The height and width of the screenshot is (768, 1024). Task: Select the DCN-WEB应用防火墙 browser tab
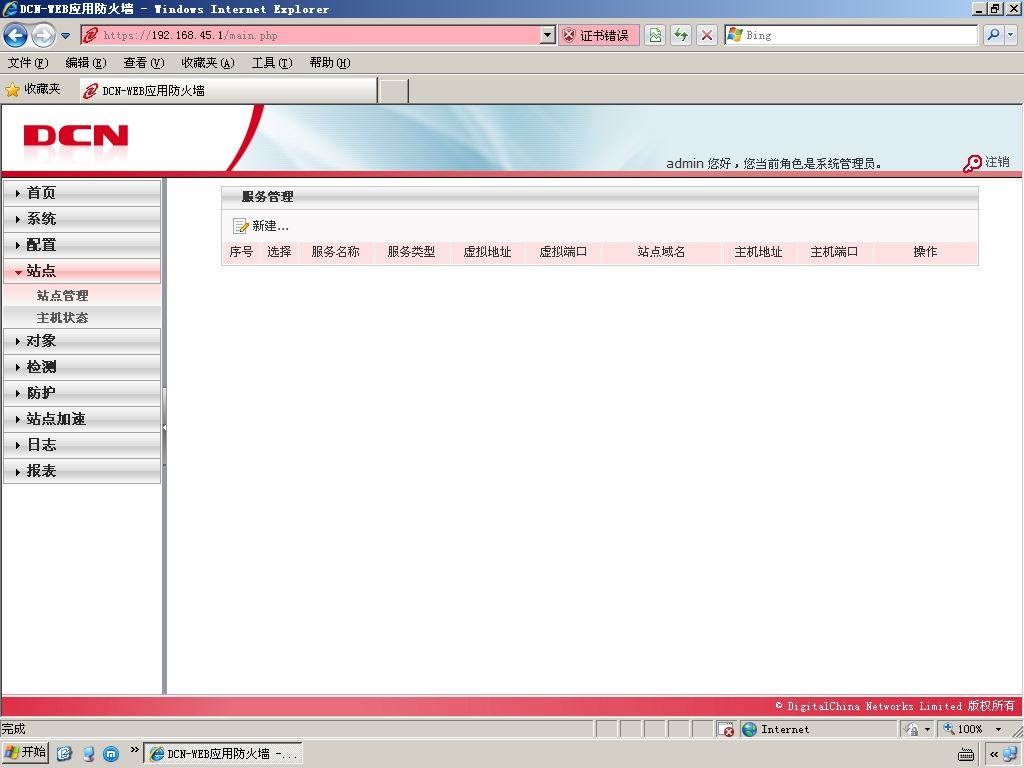click(227, 91)
